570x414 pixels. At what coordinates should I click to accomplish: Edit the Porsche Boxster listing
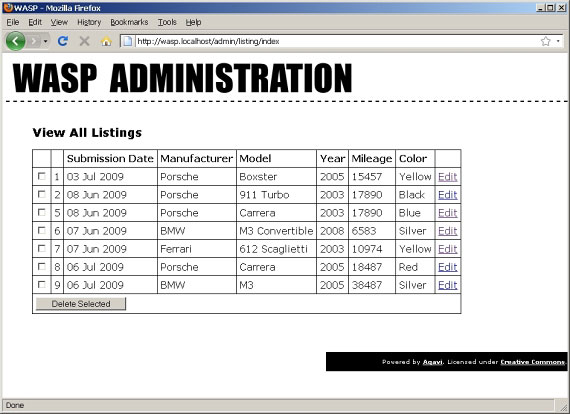447,177
